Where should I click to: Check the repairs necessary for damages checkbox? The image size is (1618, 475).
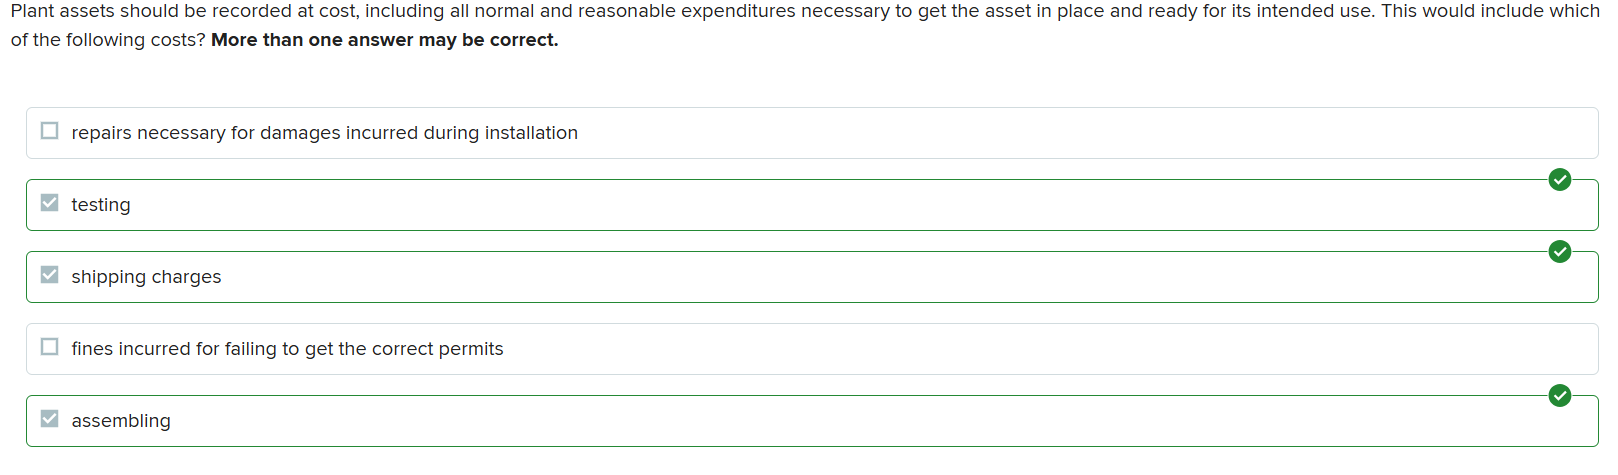(x=50, y=131)
